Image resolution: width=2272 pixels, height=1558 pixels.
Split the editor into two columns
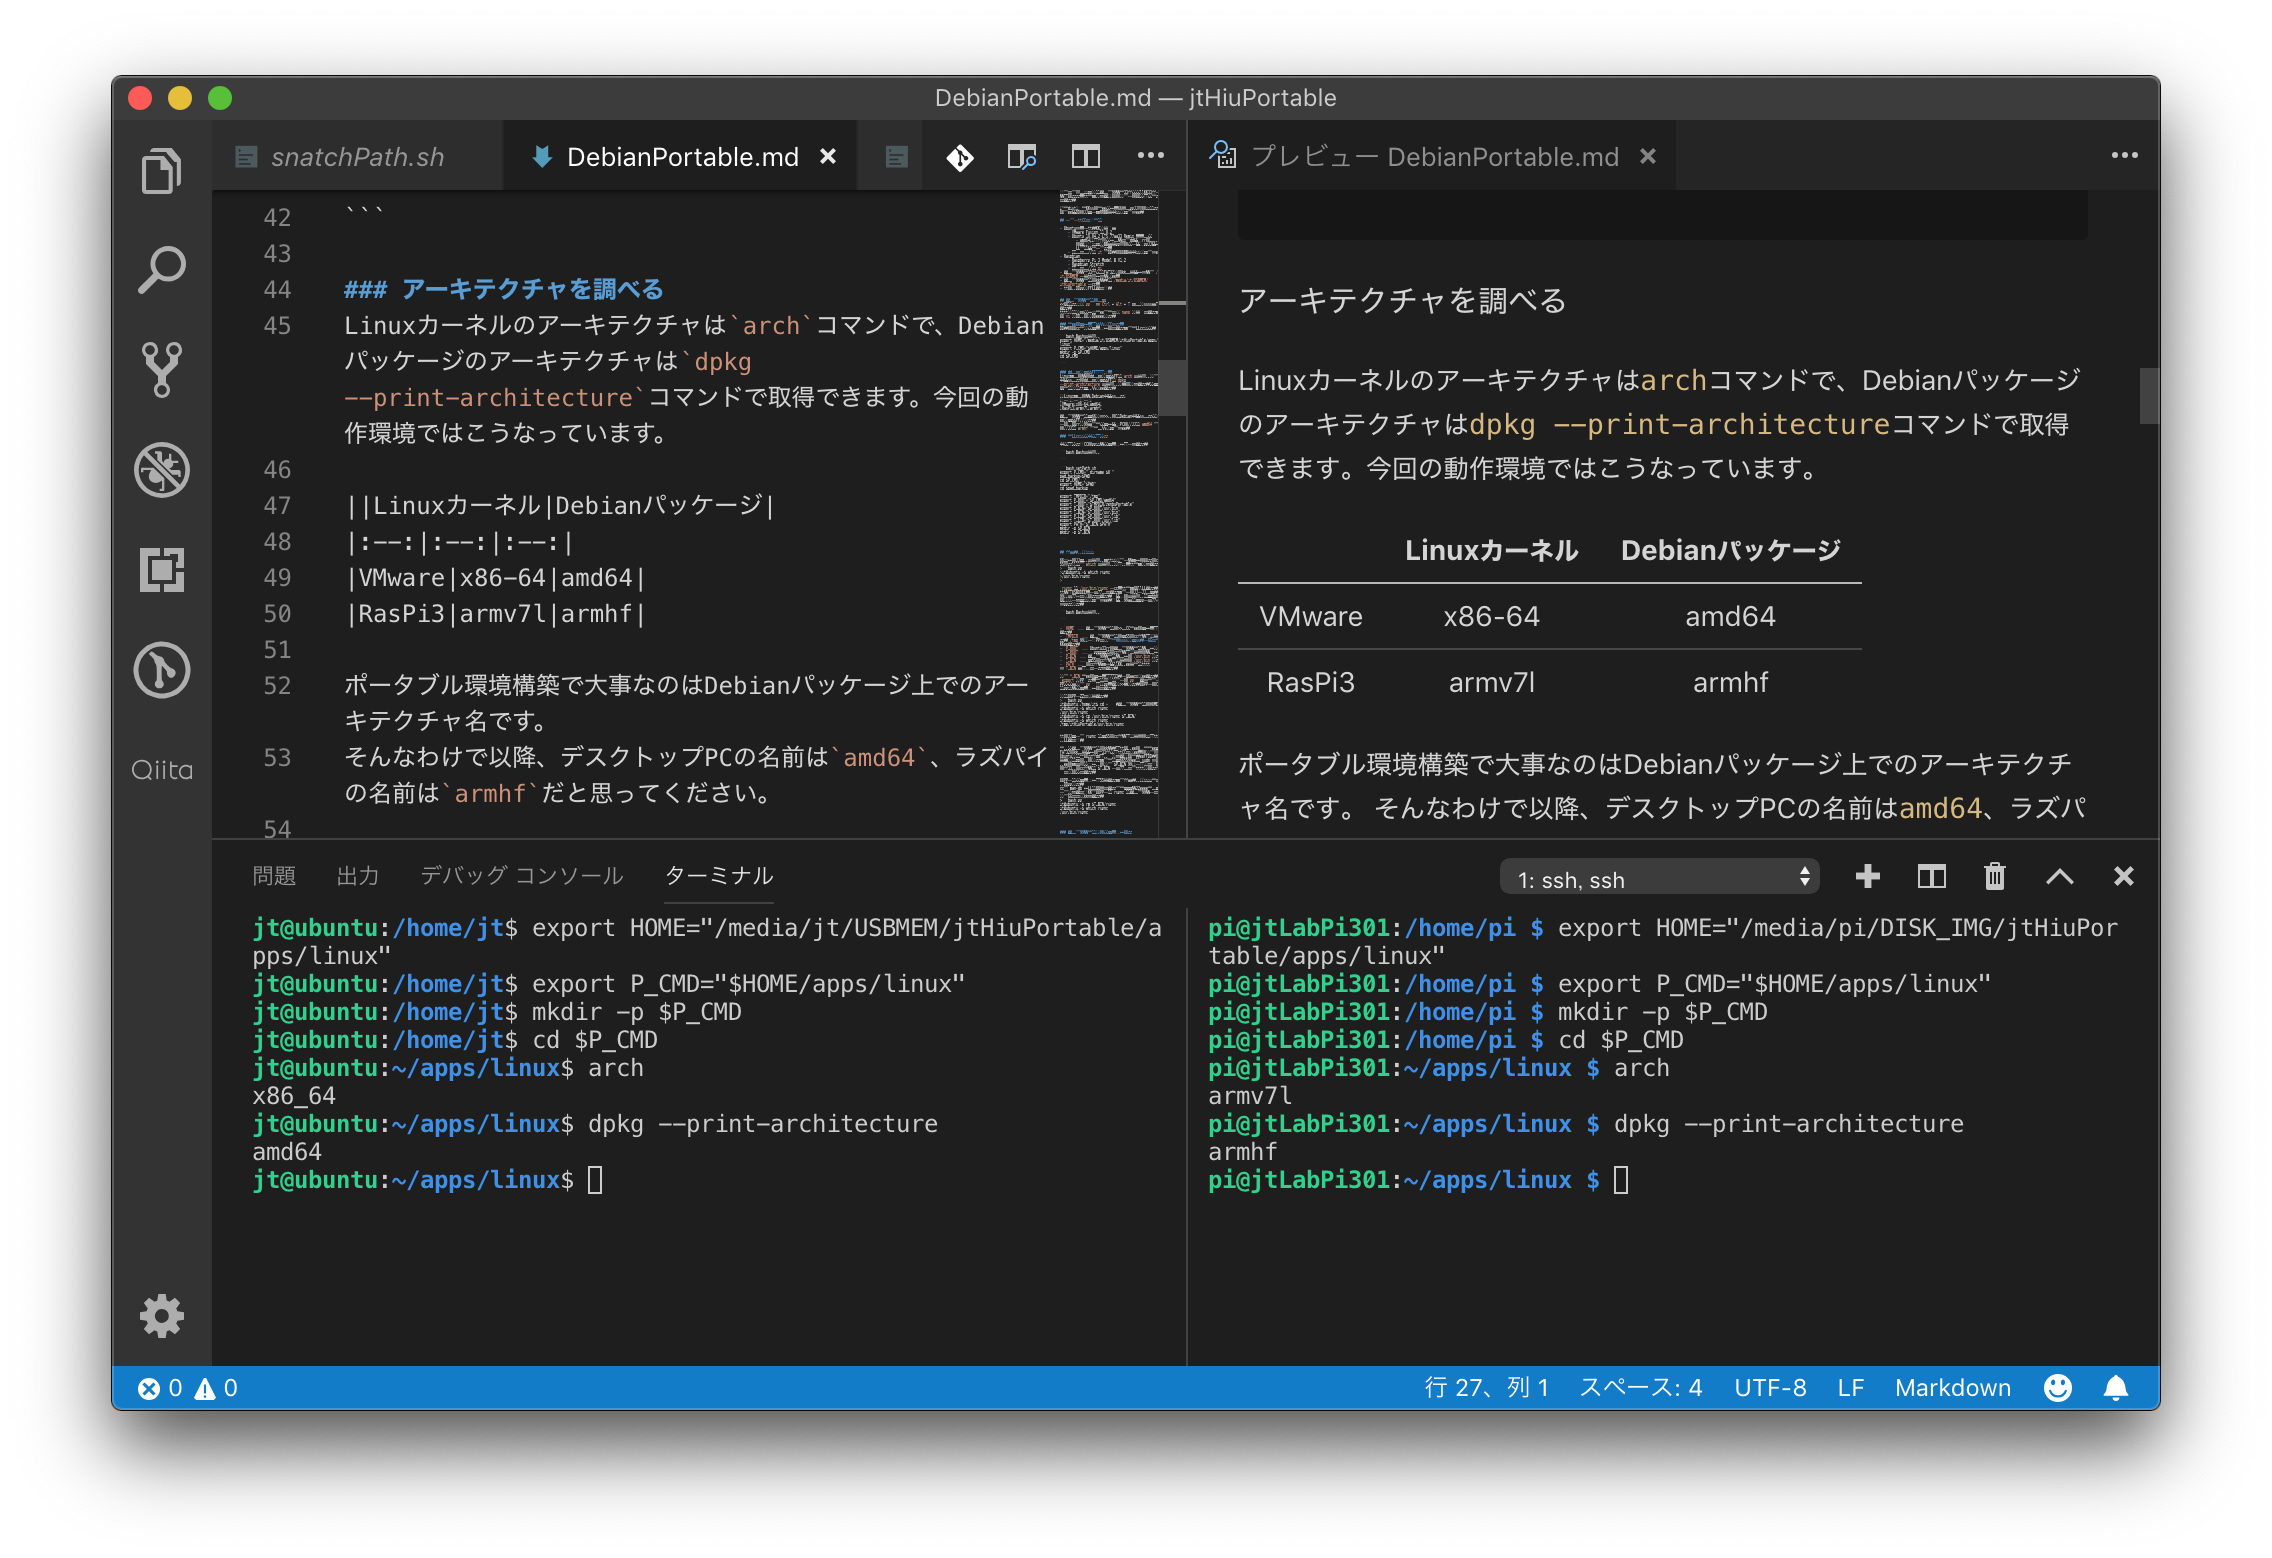pyautogui.click(x=1086, y=156)
